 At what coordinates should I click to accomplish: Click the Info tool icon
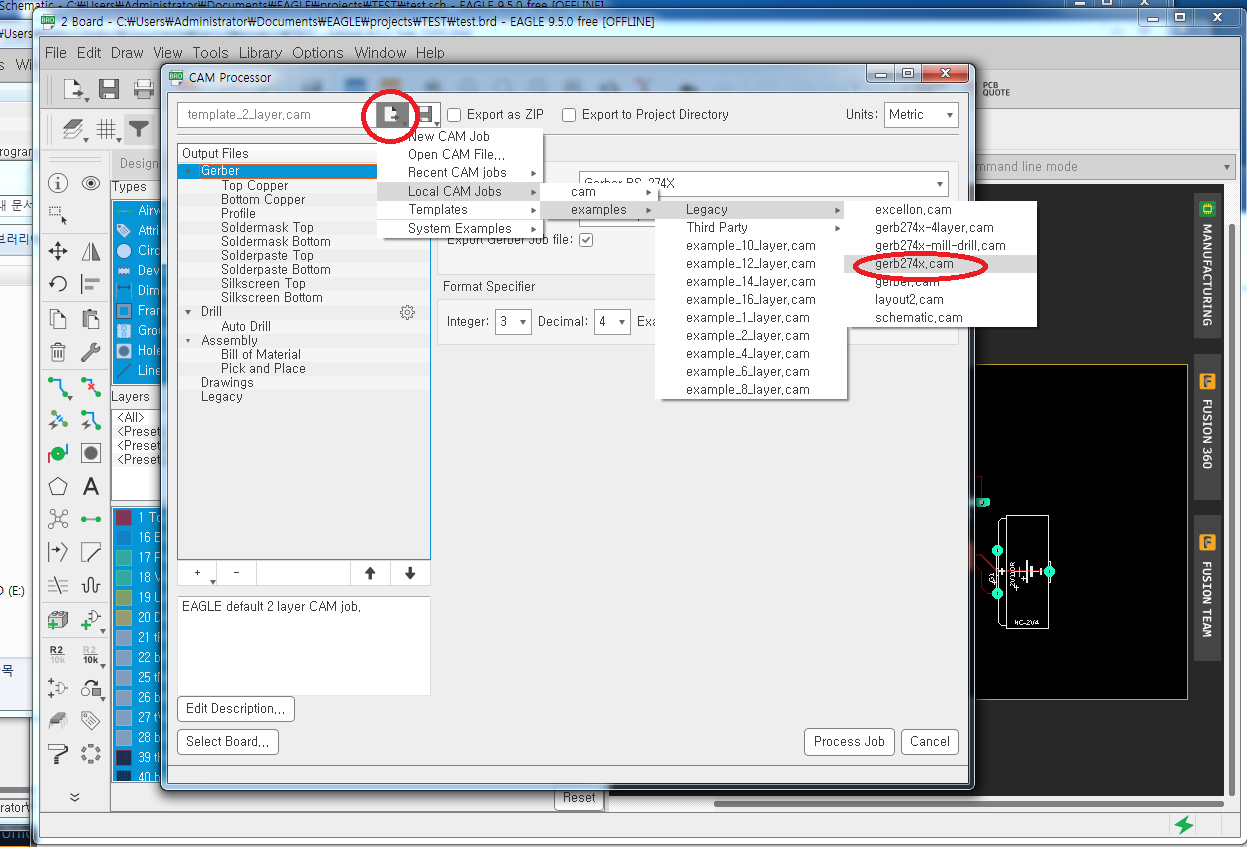pyautogui.click(x=58, y=183)
